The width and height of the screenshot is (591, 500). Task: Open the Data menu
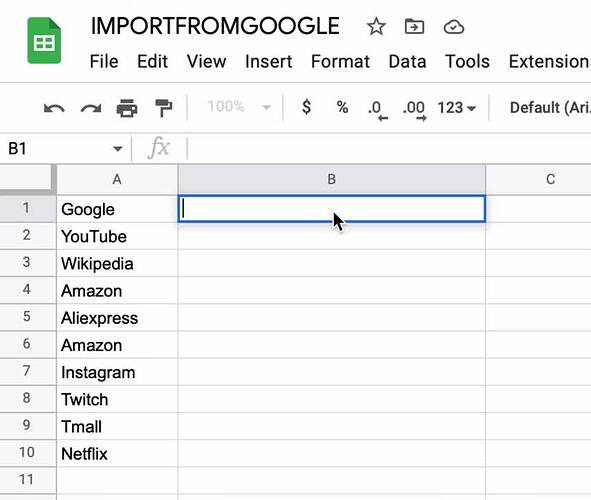click(407, 61)
